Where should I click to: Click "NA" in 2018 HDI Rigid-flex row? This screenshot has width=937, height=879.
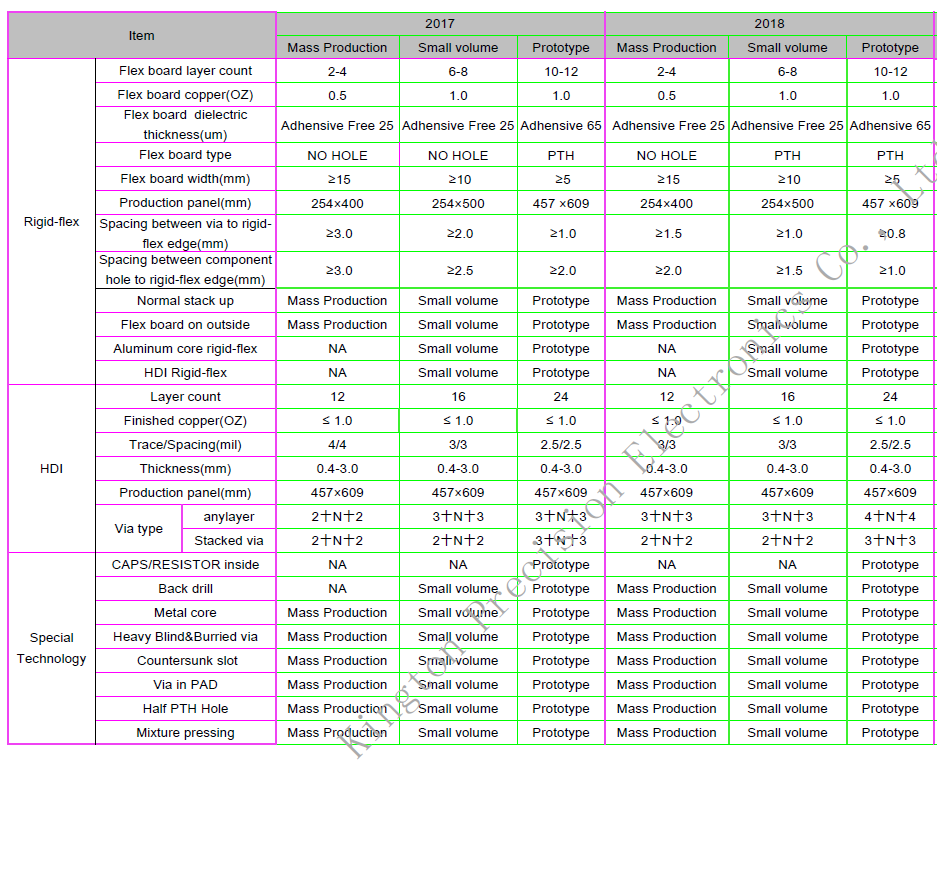(666, 372)
